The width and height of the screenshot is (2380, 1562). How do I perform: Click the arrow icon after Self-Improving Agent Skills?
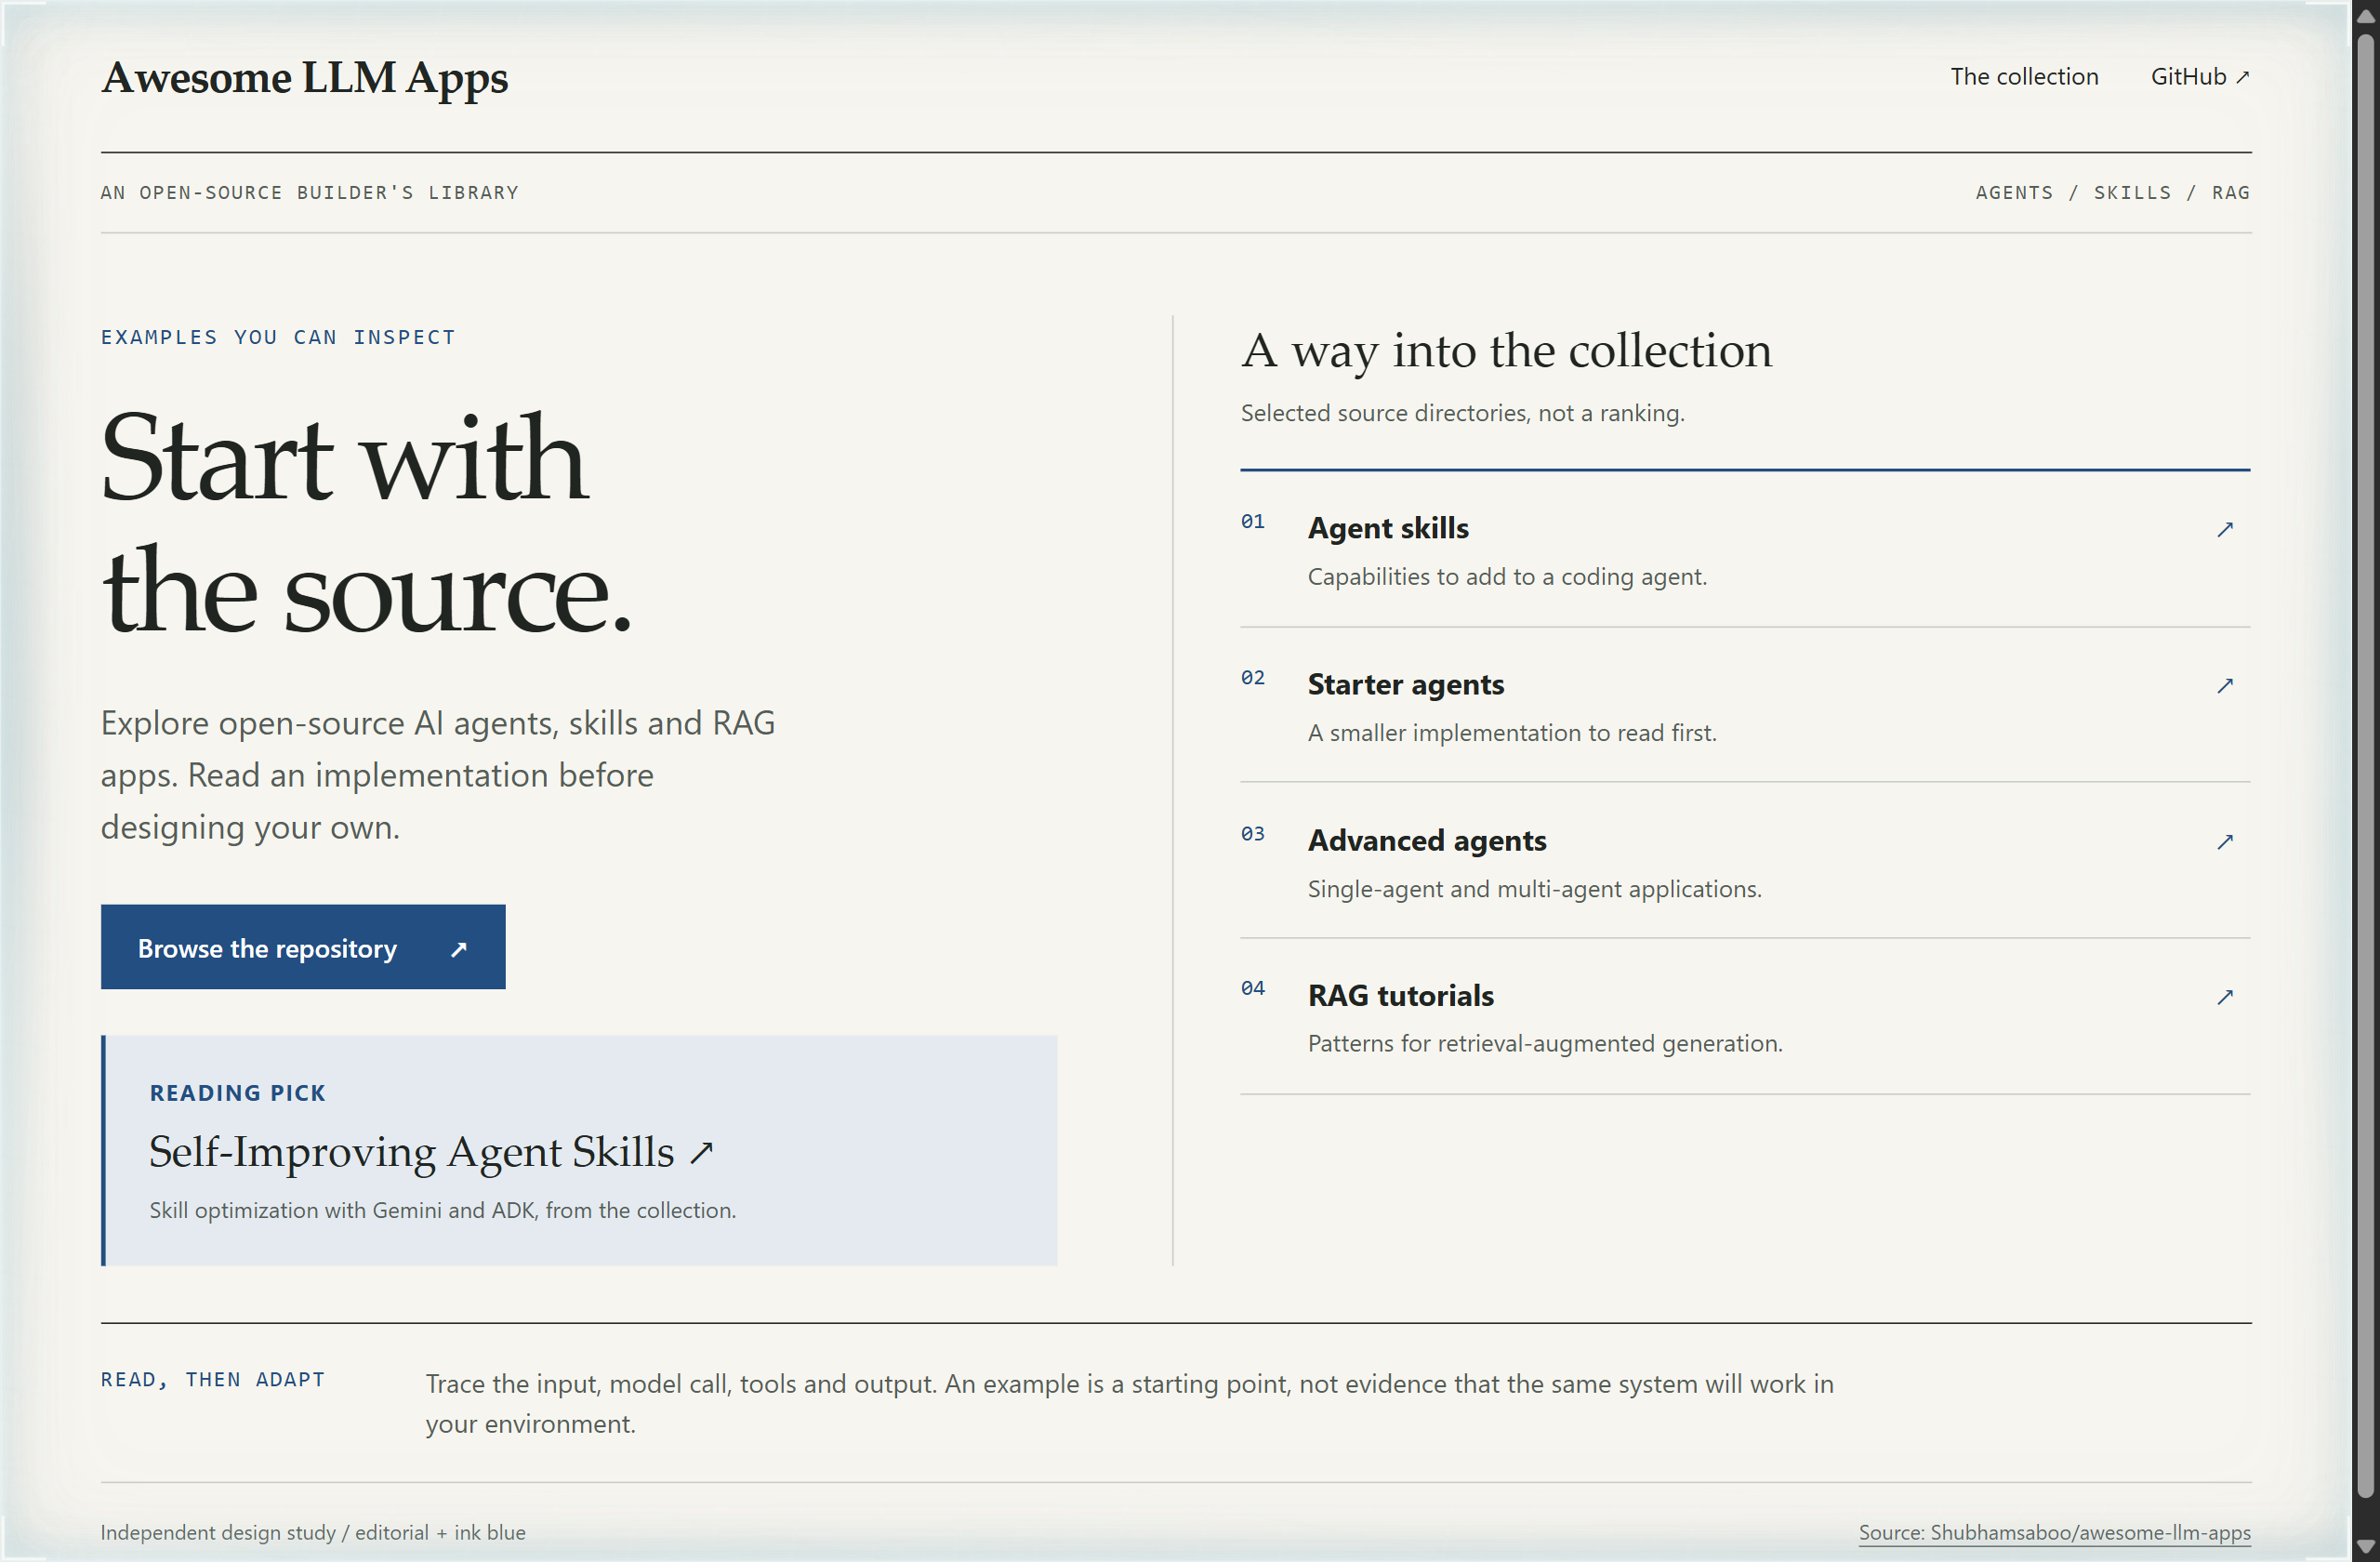coord(702,1152)
